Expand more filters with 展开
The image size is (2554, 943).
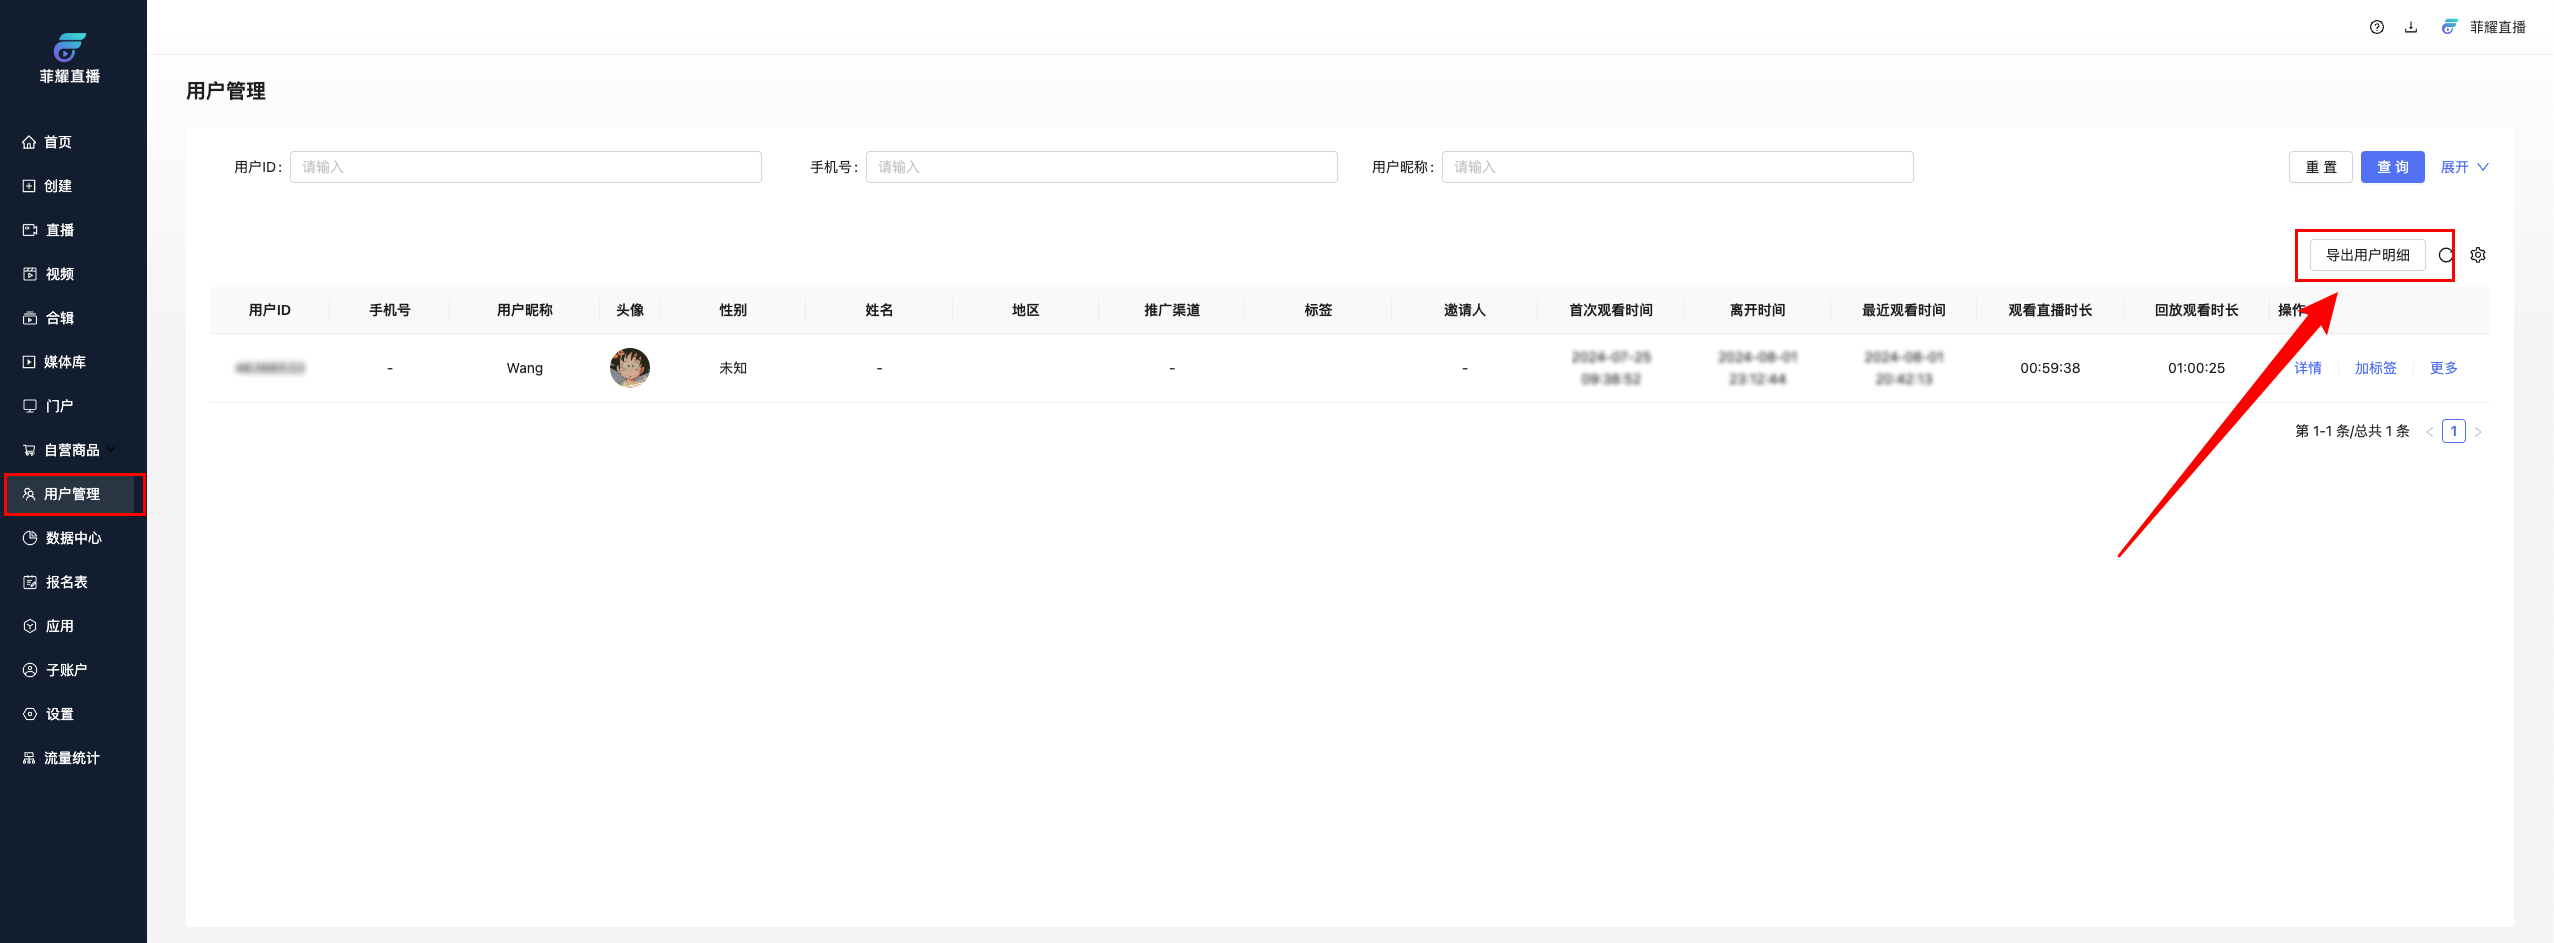[x=2464, y=167]
